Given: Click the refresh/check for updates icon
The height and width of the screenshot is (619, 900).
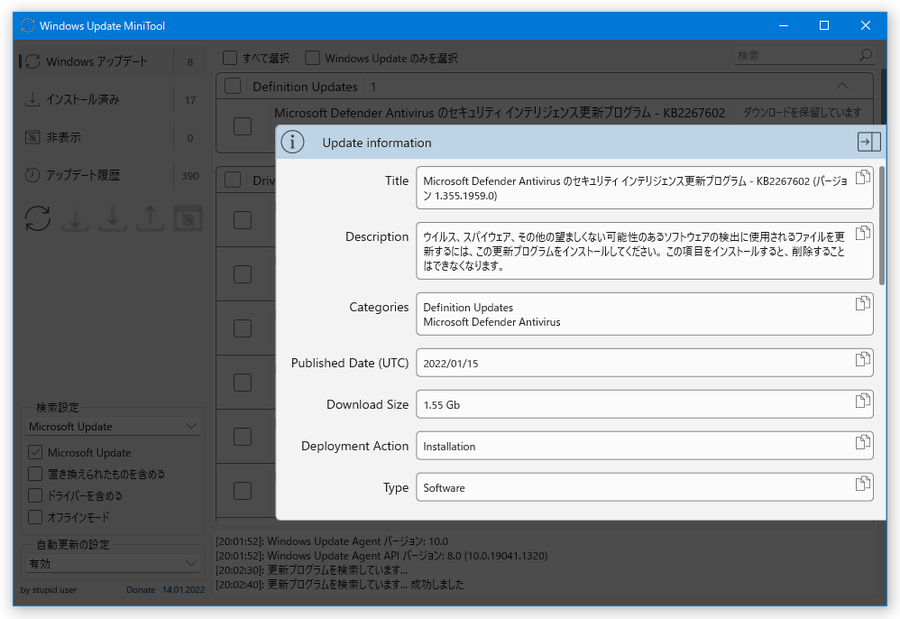Looking at the screenshot, I should tap(38, 218).
